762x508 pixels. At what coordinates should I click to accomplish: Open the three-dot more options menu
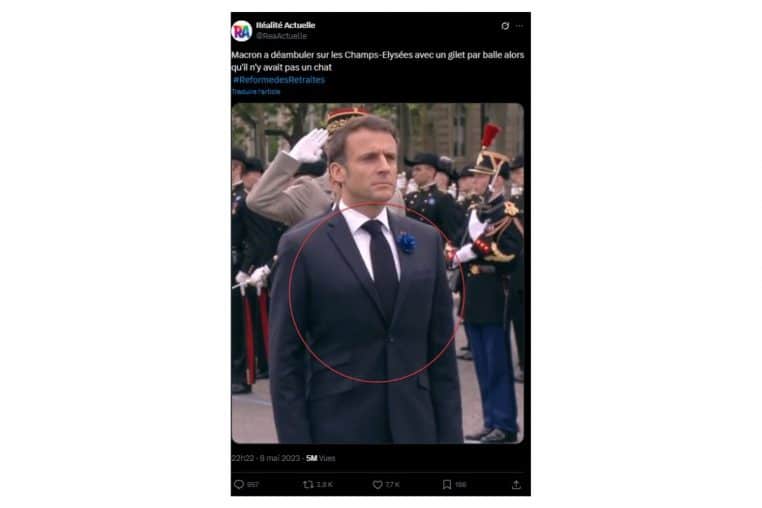(519, 26)
